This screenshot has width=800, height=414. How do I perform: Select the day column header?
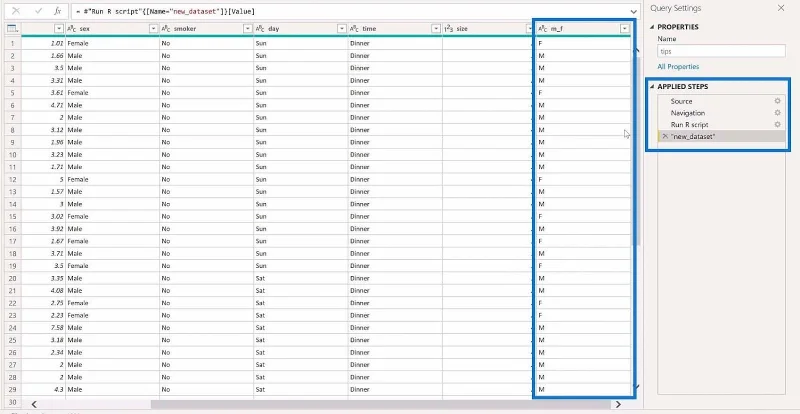(x=301, y=29)
